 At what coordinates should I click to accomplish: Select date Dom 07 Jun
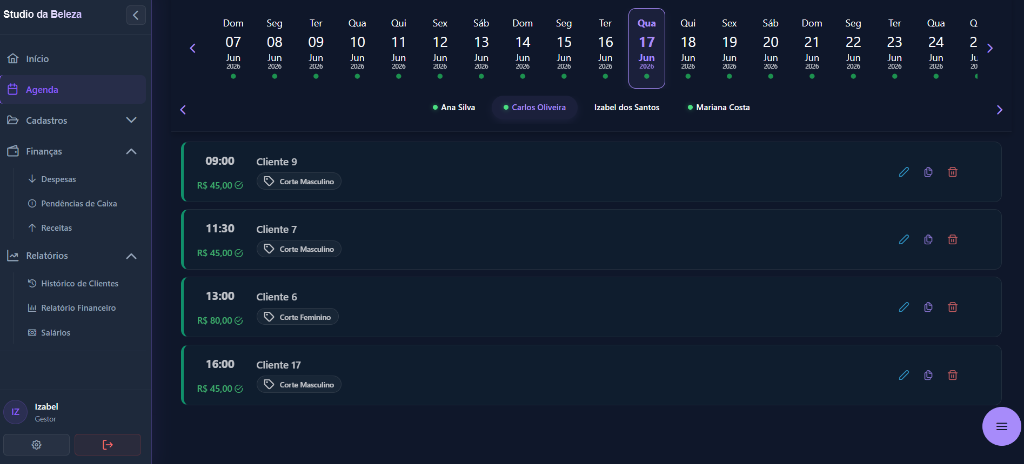click(233, 48)
